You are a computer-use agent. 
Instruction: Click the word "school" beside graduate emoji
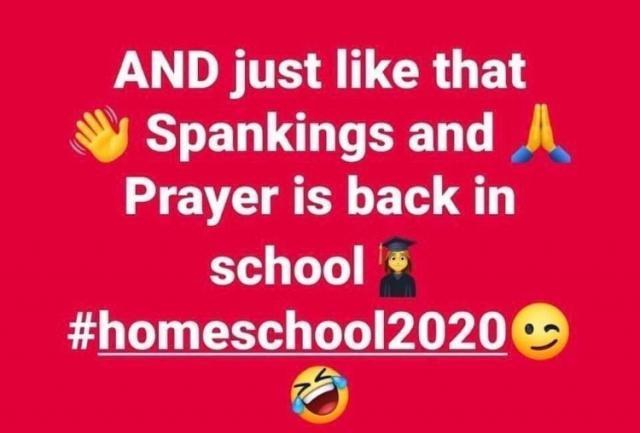tap(287, 266)
